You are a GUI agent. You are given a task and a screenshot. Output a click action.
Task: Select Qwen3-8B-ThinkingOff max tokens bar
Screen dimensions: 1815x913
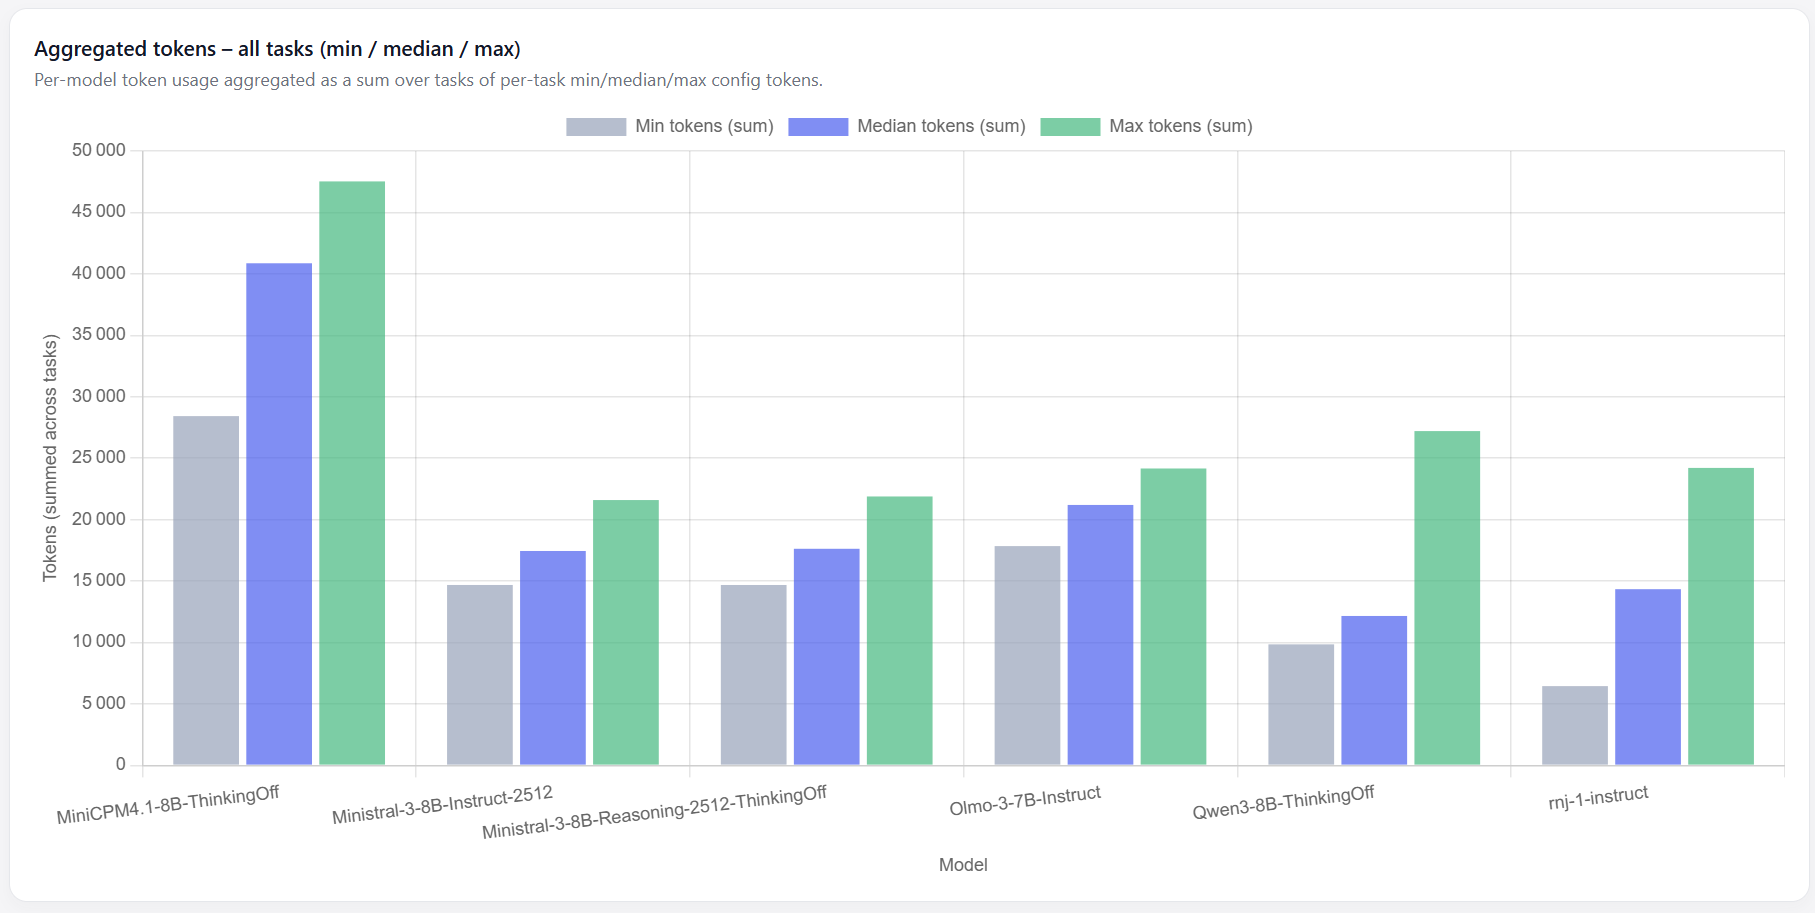pos(1447,598)
